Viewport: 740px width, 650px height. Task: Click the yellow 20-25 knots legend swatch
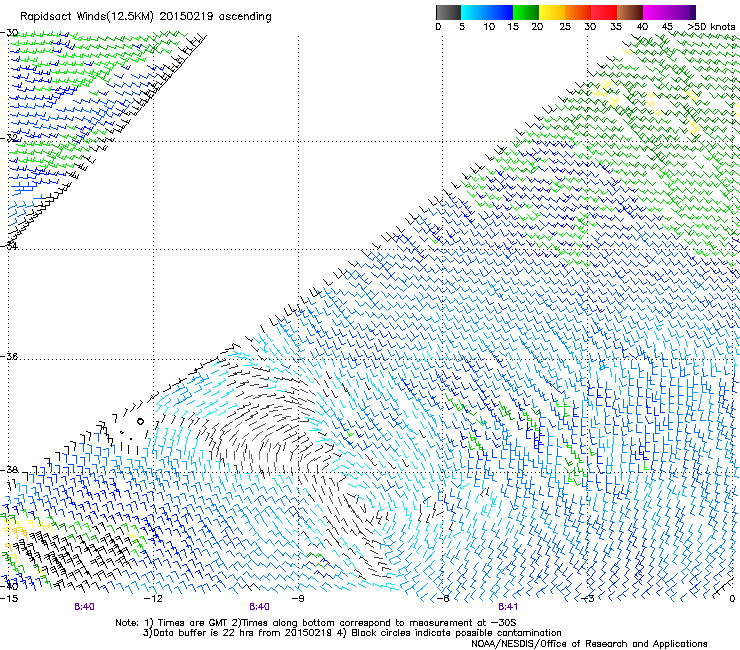coord(552,12)
